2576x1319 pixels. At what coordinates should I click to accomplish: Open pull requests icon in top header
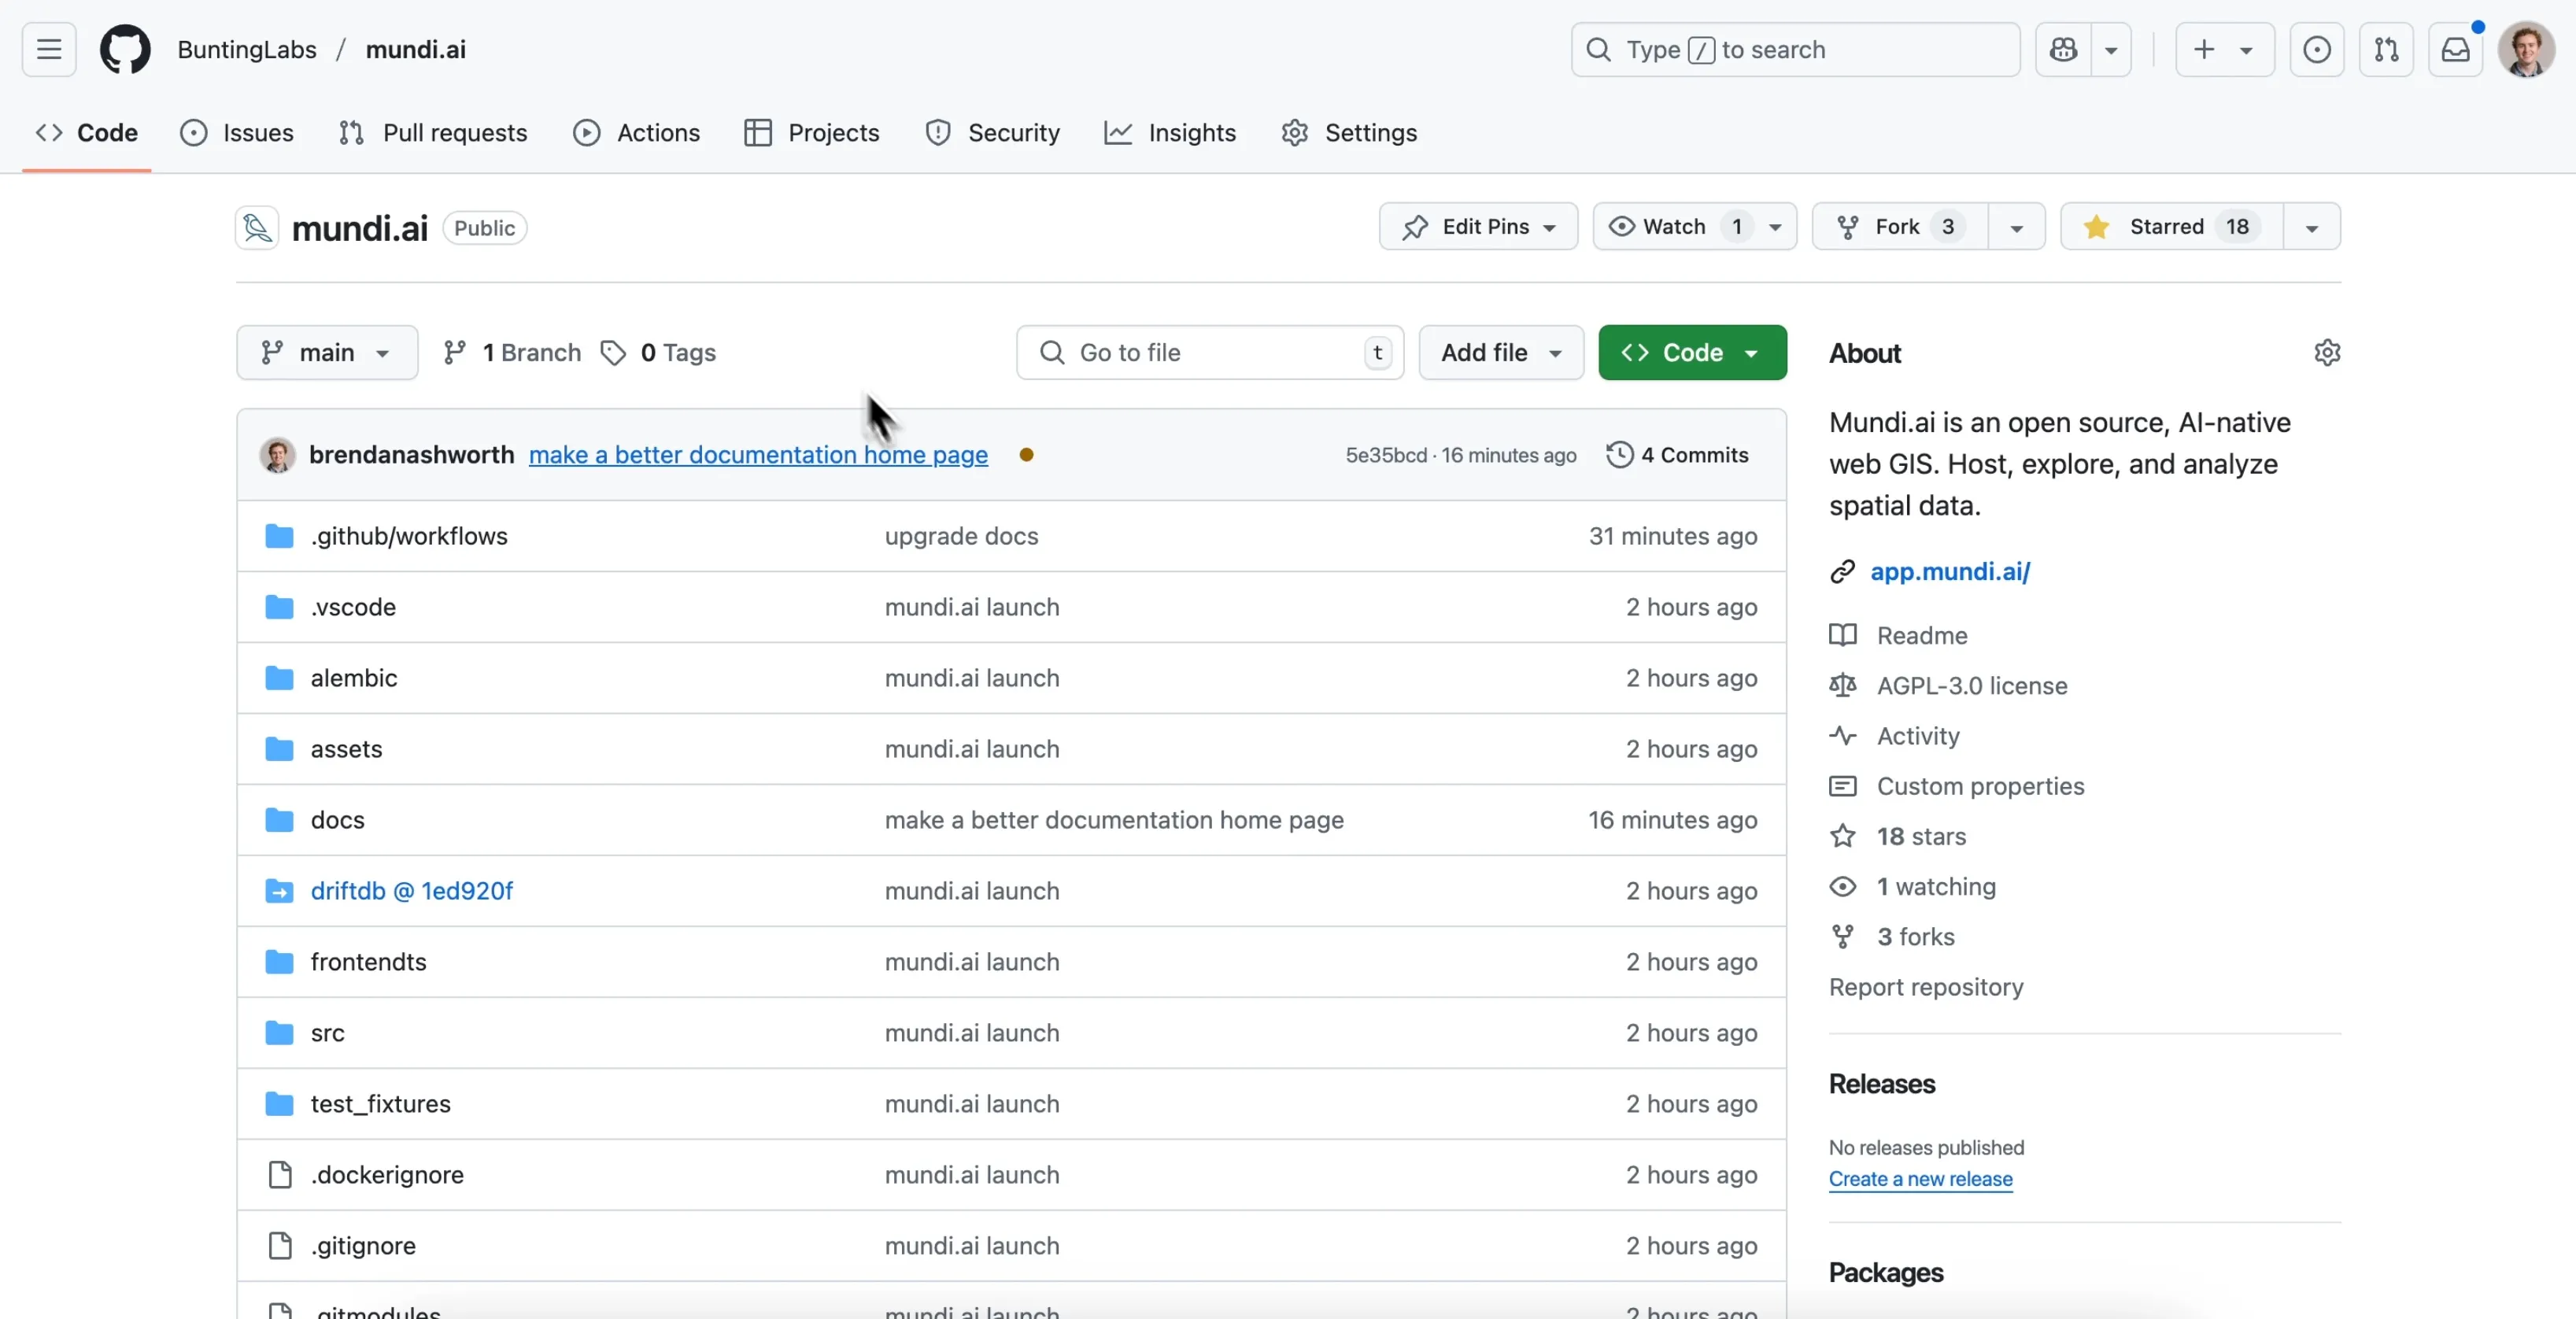click(2386, 49)
